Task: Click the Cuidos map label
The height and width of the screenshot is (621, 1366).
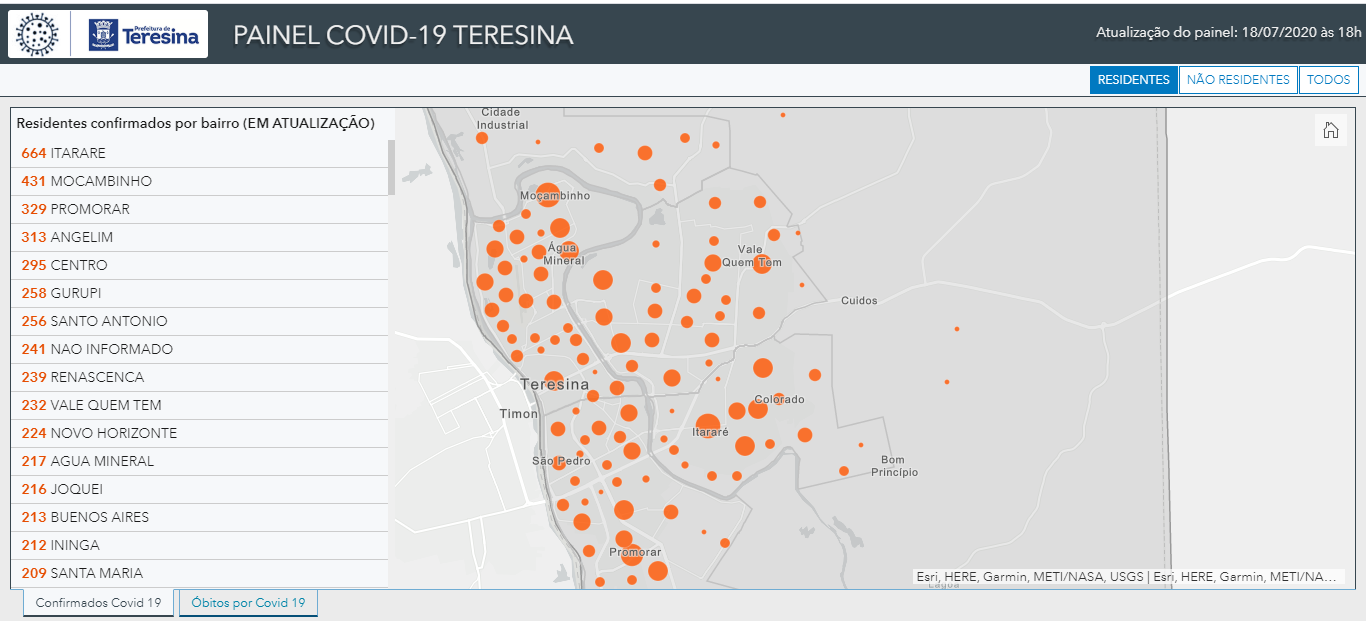Action: point(859,300)
